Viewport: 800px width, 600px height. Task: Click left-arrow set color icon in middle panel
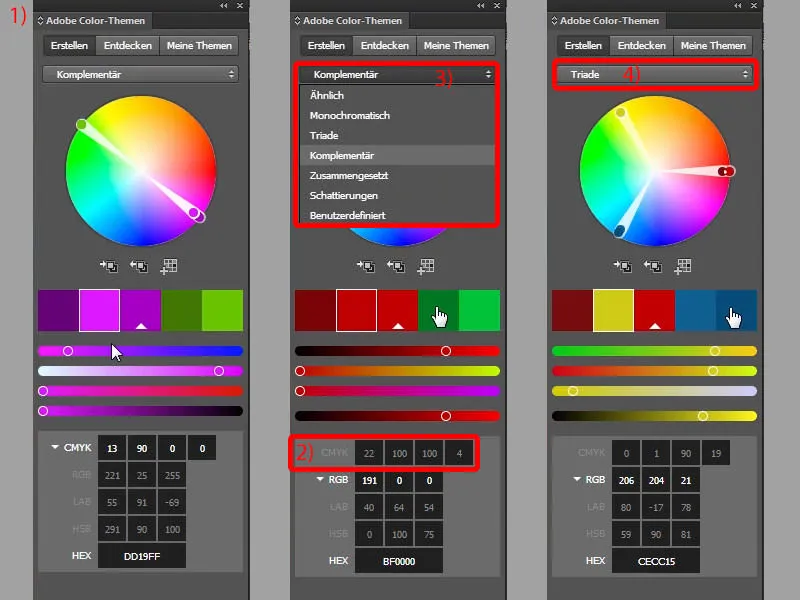pyautogui.click(x=395, y=265)
